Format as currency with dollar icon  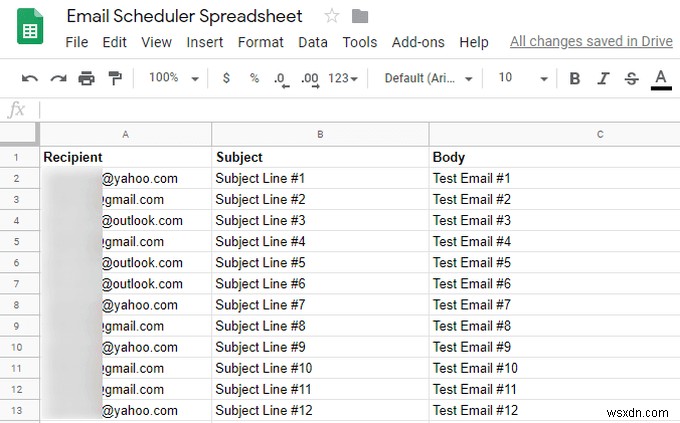tap(226, 79)
